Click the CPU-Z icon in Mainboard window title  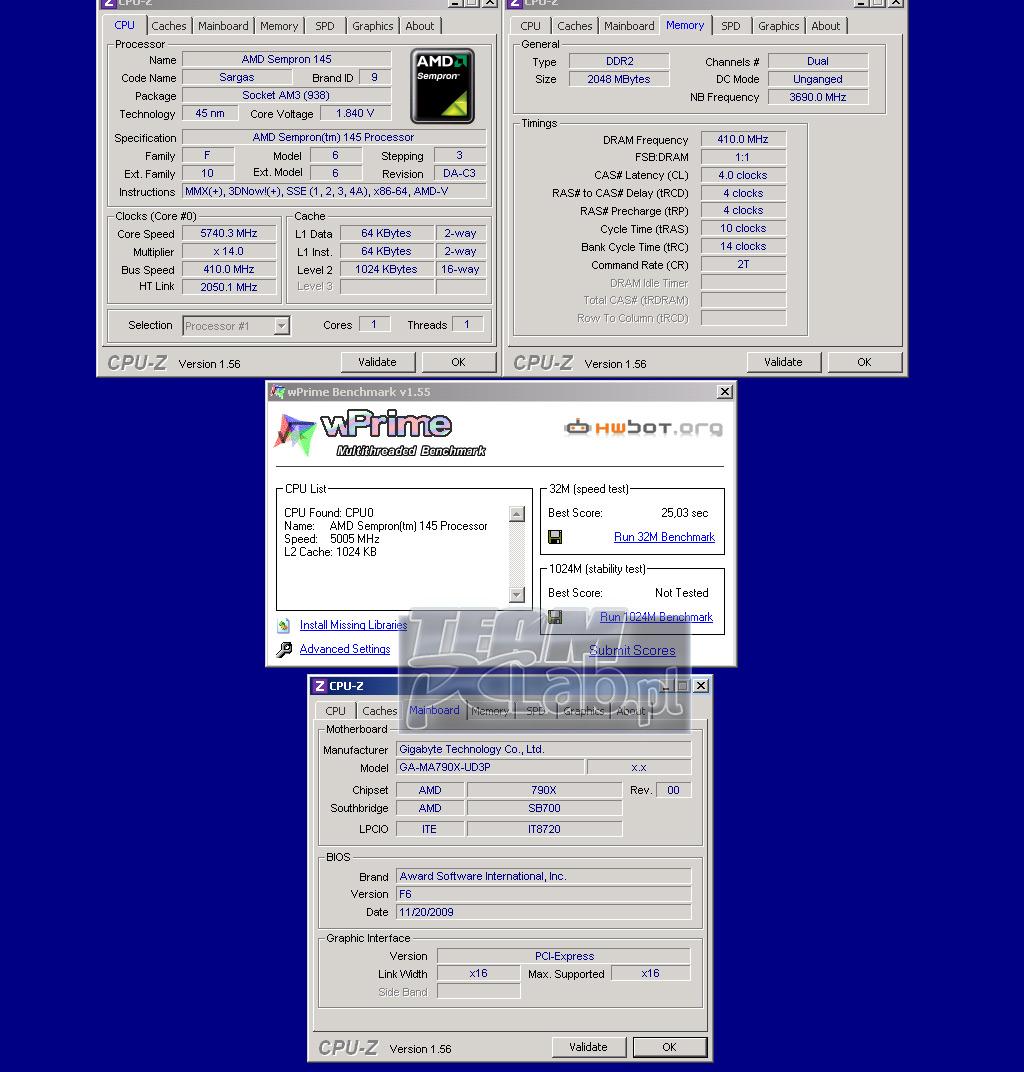click(319, 686)
